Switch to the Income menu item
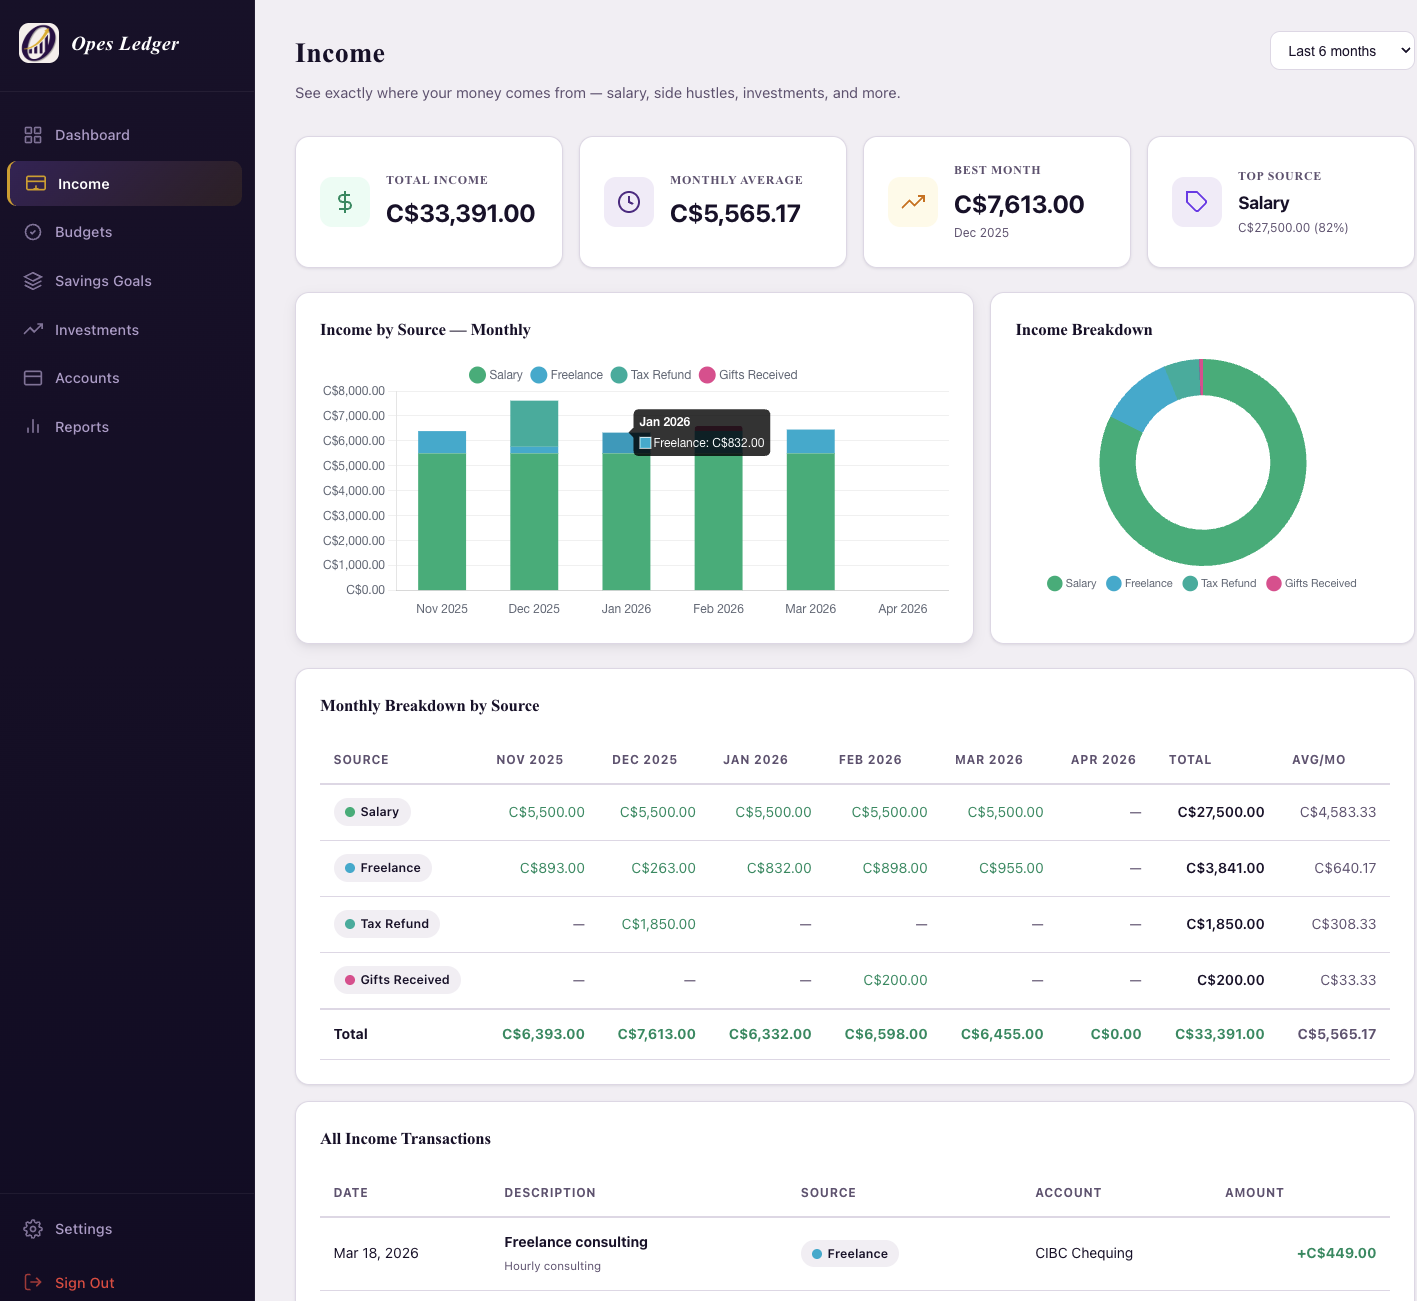1417x1301 pixels. click(x=83, y=183)
